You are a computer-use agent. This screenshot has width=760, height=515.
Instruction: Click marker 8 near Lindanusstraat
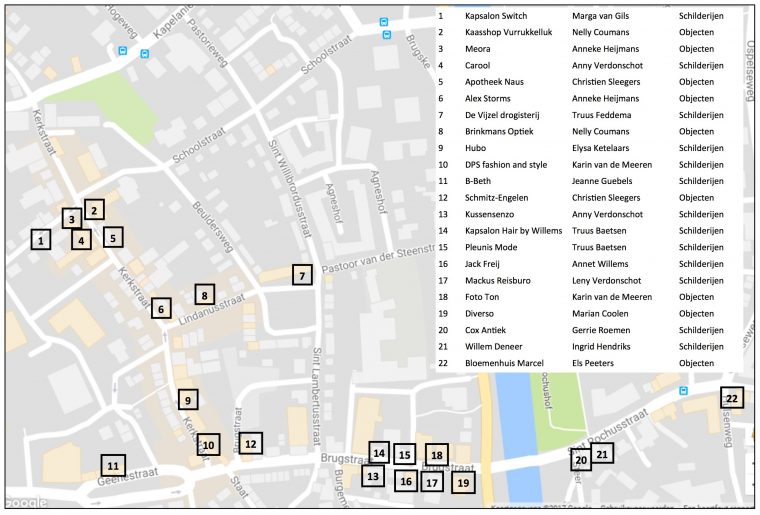click(204, 295)
